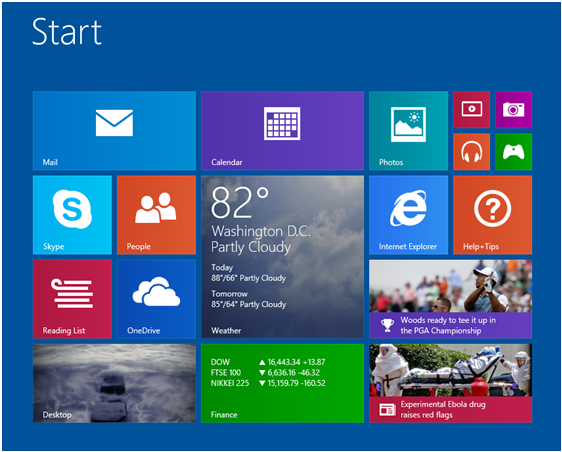
Task: Open the Reading List tile
Action: (72, 299)
